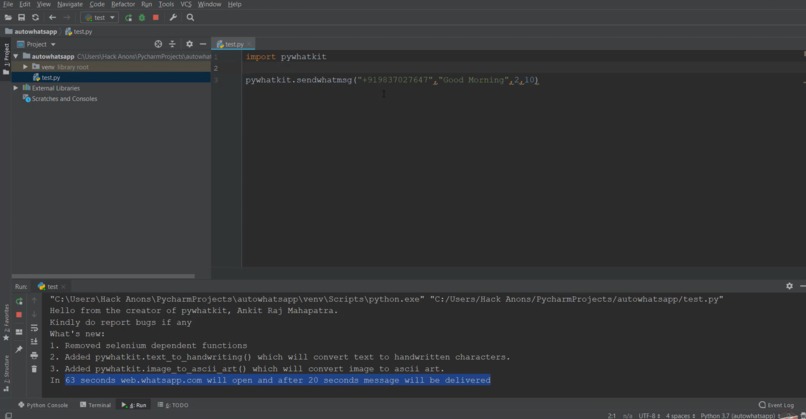The image size is (806, 419).
Task: Toggle the Project side tool window tab
Action: click(x=6, y=59)
